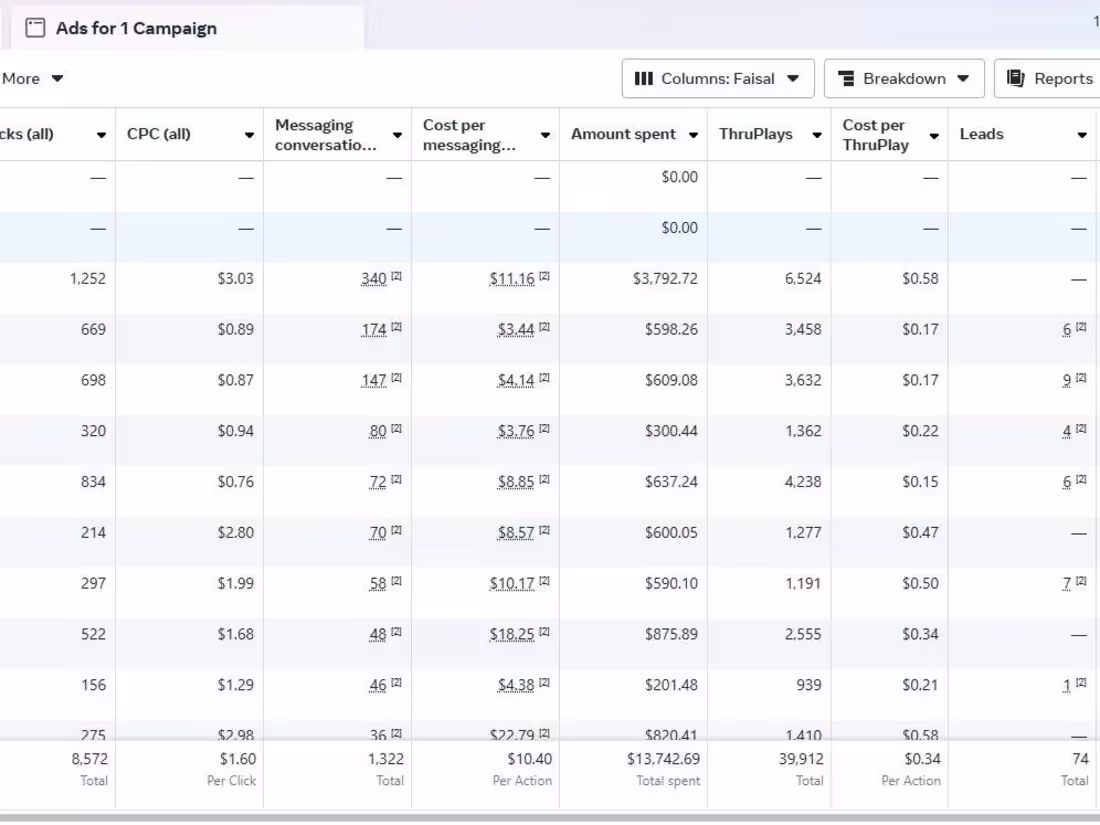The width and height of the screenshot is (1100, 825).
Task: Select the $3,792.72 amount spent cell
Action: tap(665, 279)
